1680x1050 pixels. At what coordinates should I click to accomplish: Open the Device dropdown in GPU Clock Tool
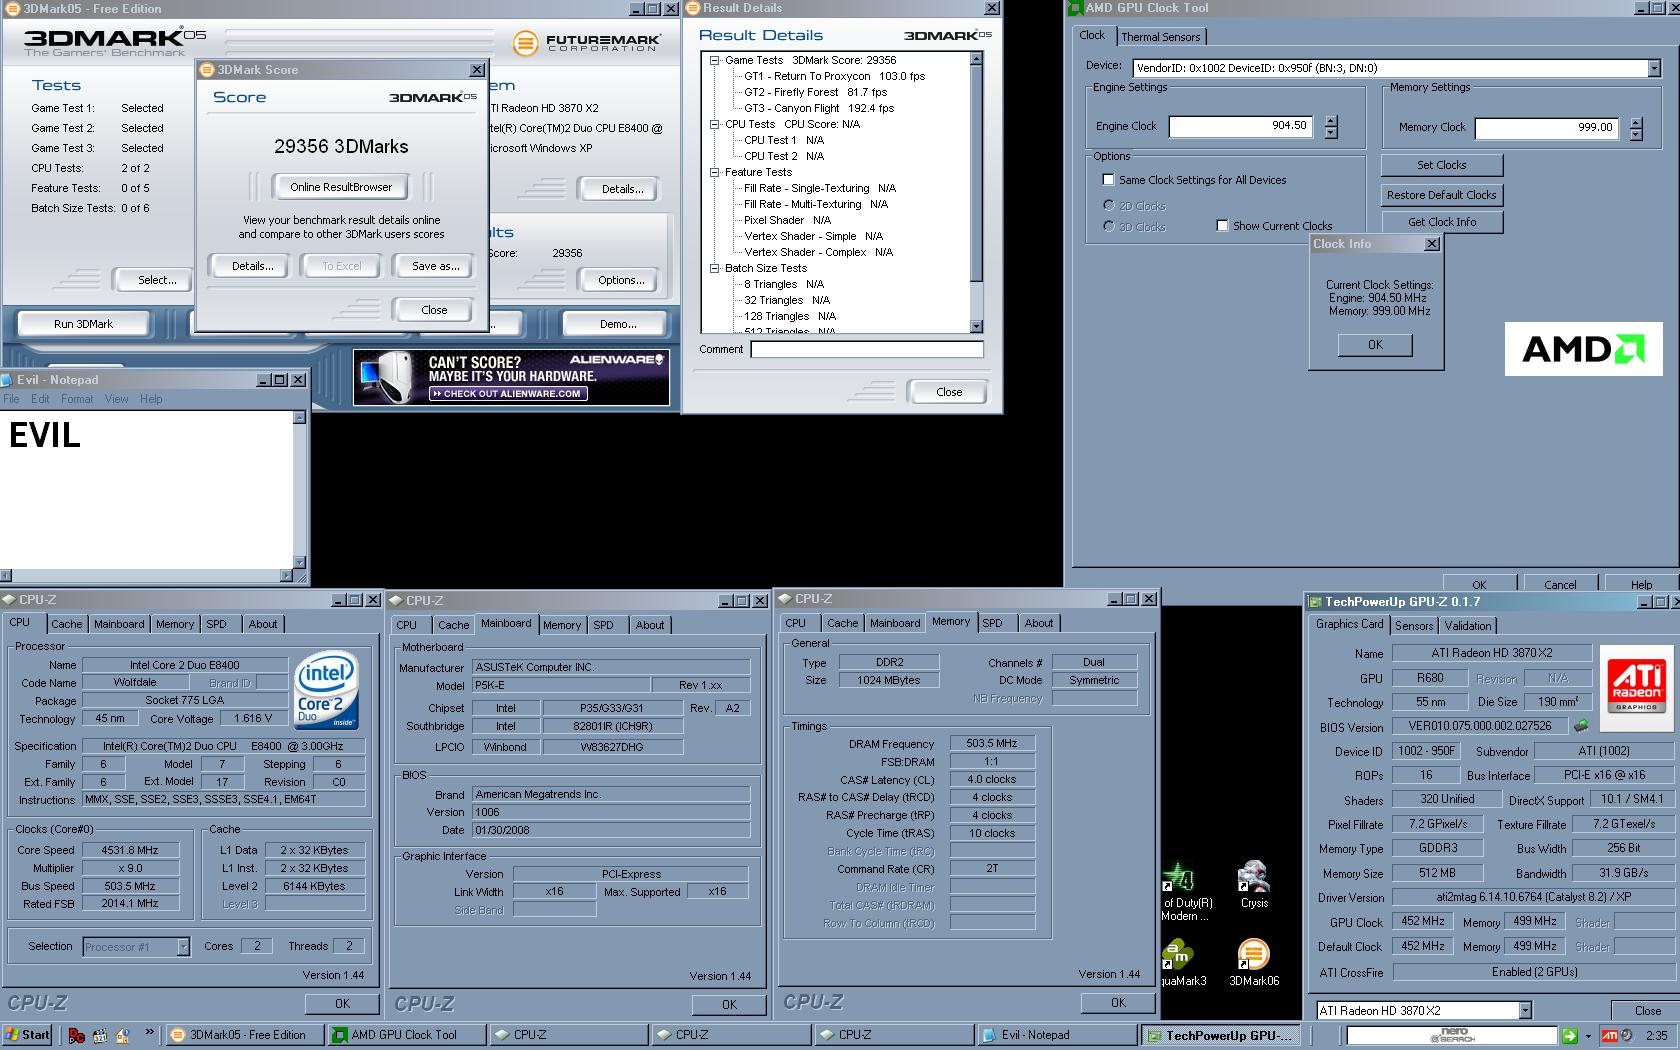tap(1653, 68)
